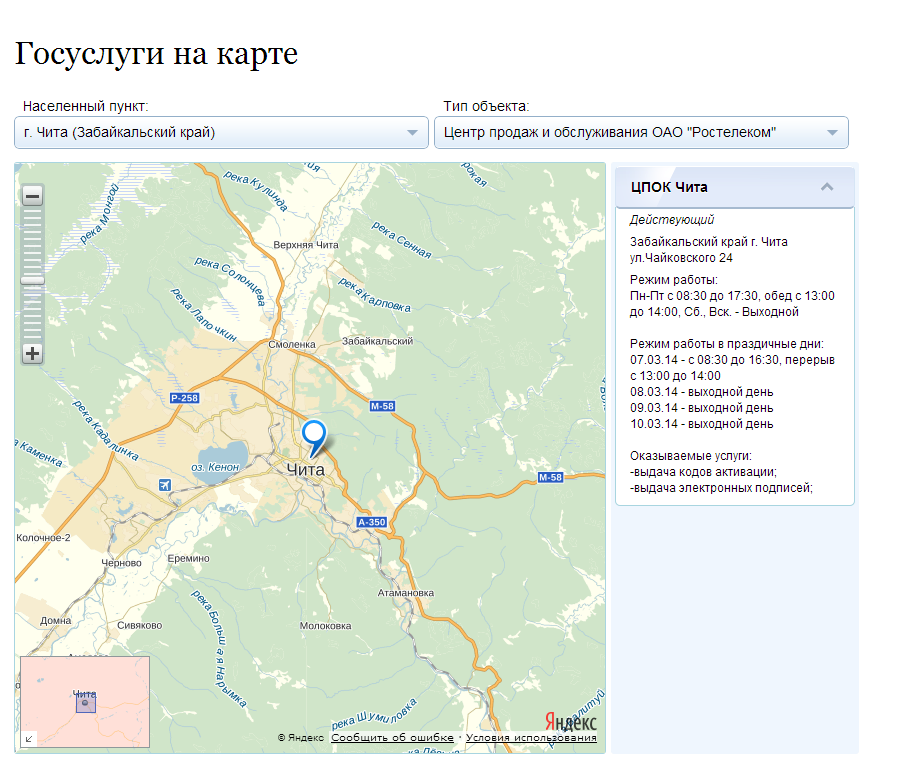Click the 10.03.14 - выходной день line
897x780 pixels.
tap(701, 424)
